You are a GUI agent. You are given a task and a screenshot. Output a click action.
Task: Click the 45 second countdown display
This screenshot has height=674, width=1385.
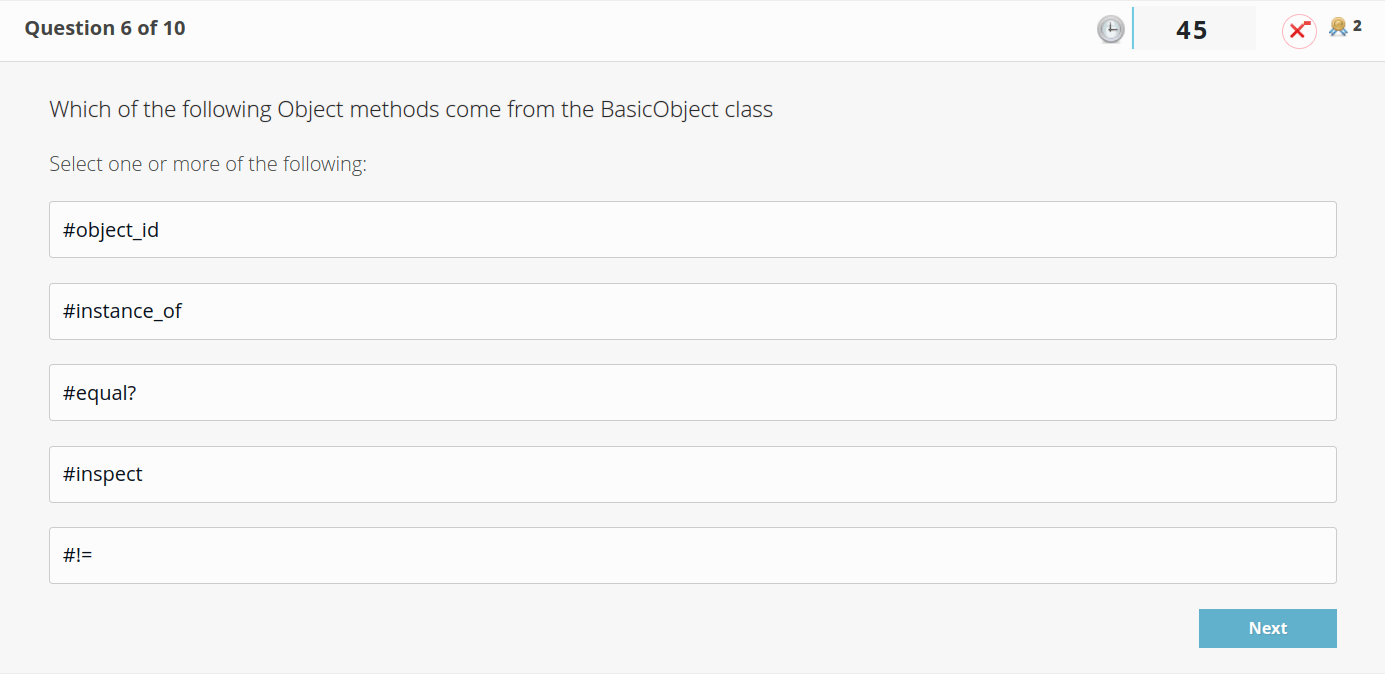coord(1194,30)
